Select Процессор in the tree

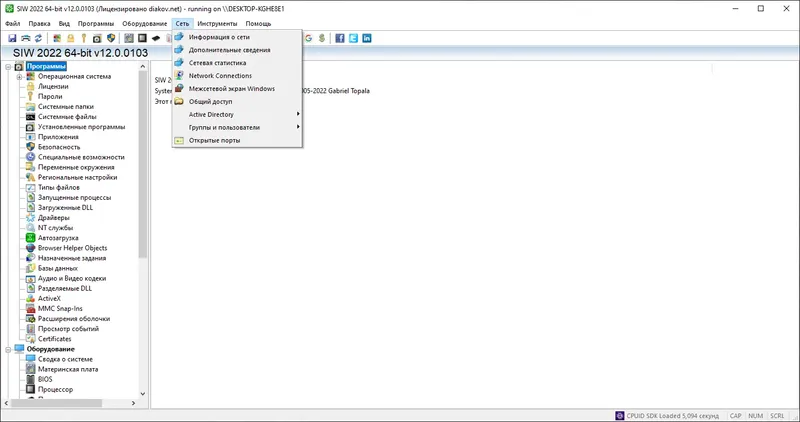[55, 389]
